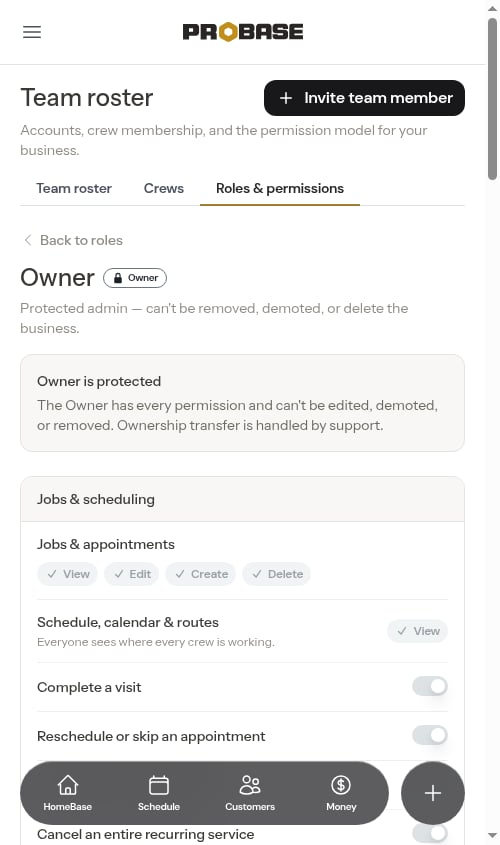Screen dimensions: 500x845
Task: Select the Delete permission chip for Jobs
Action: coord(276,574)
